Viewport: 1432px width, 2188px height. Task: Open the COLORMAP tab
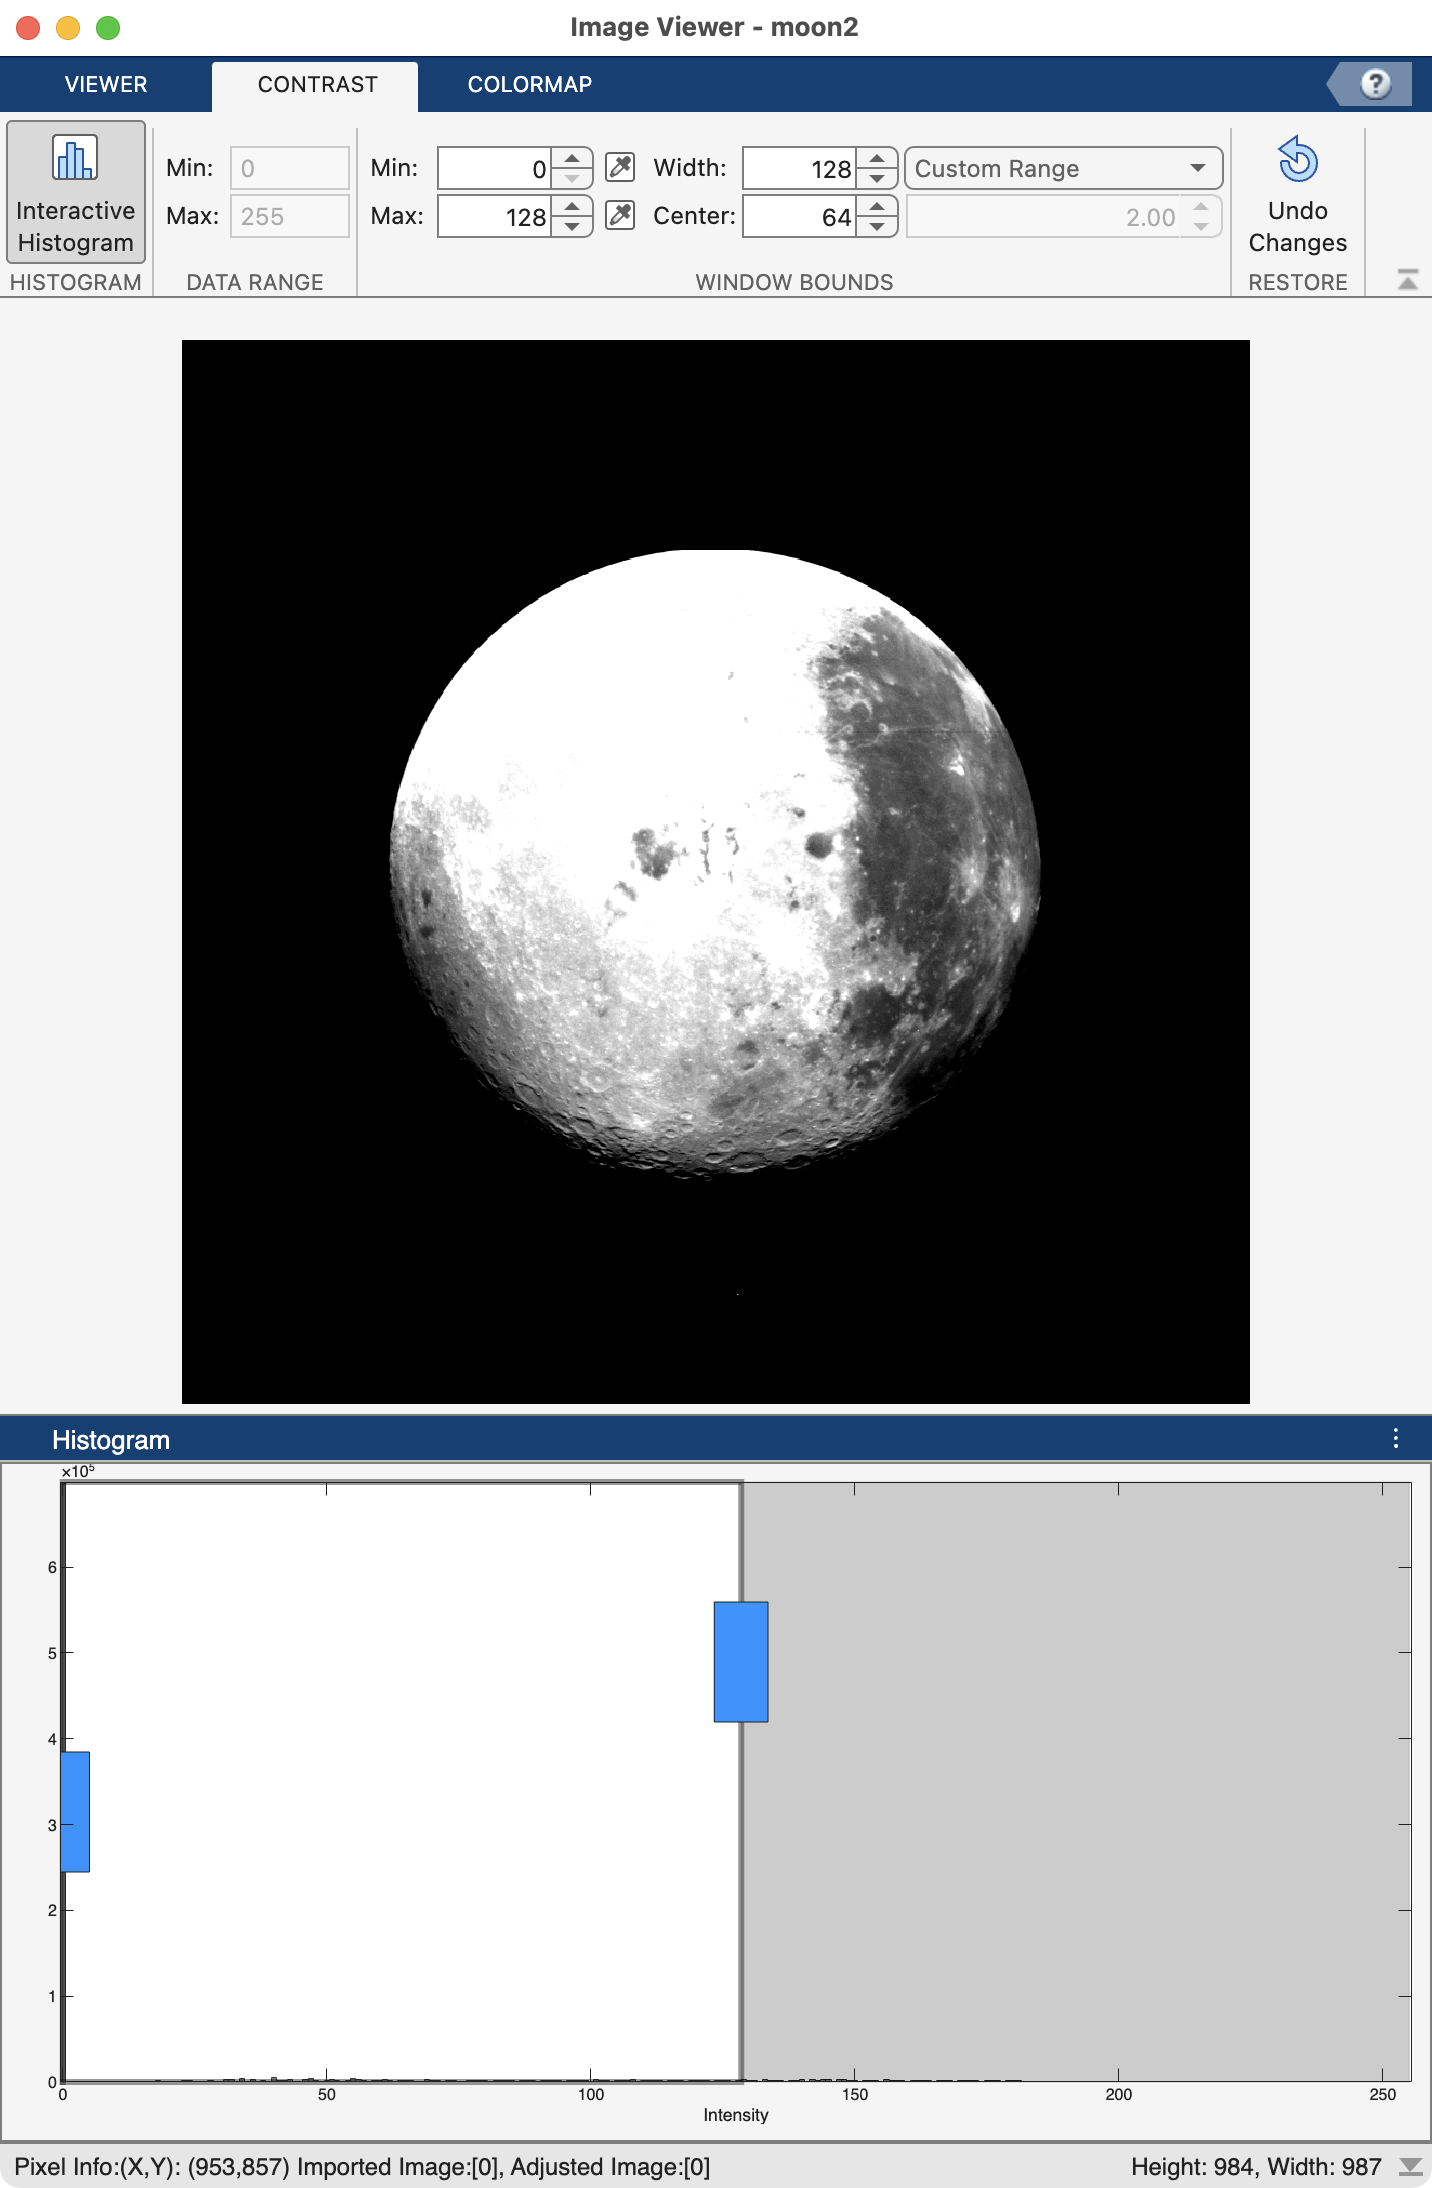pyautogui.click(x=529, y=84)
